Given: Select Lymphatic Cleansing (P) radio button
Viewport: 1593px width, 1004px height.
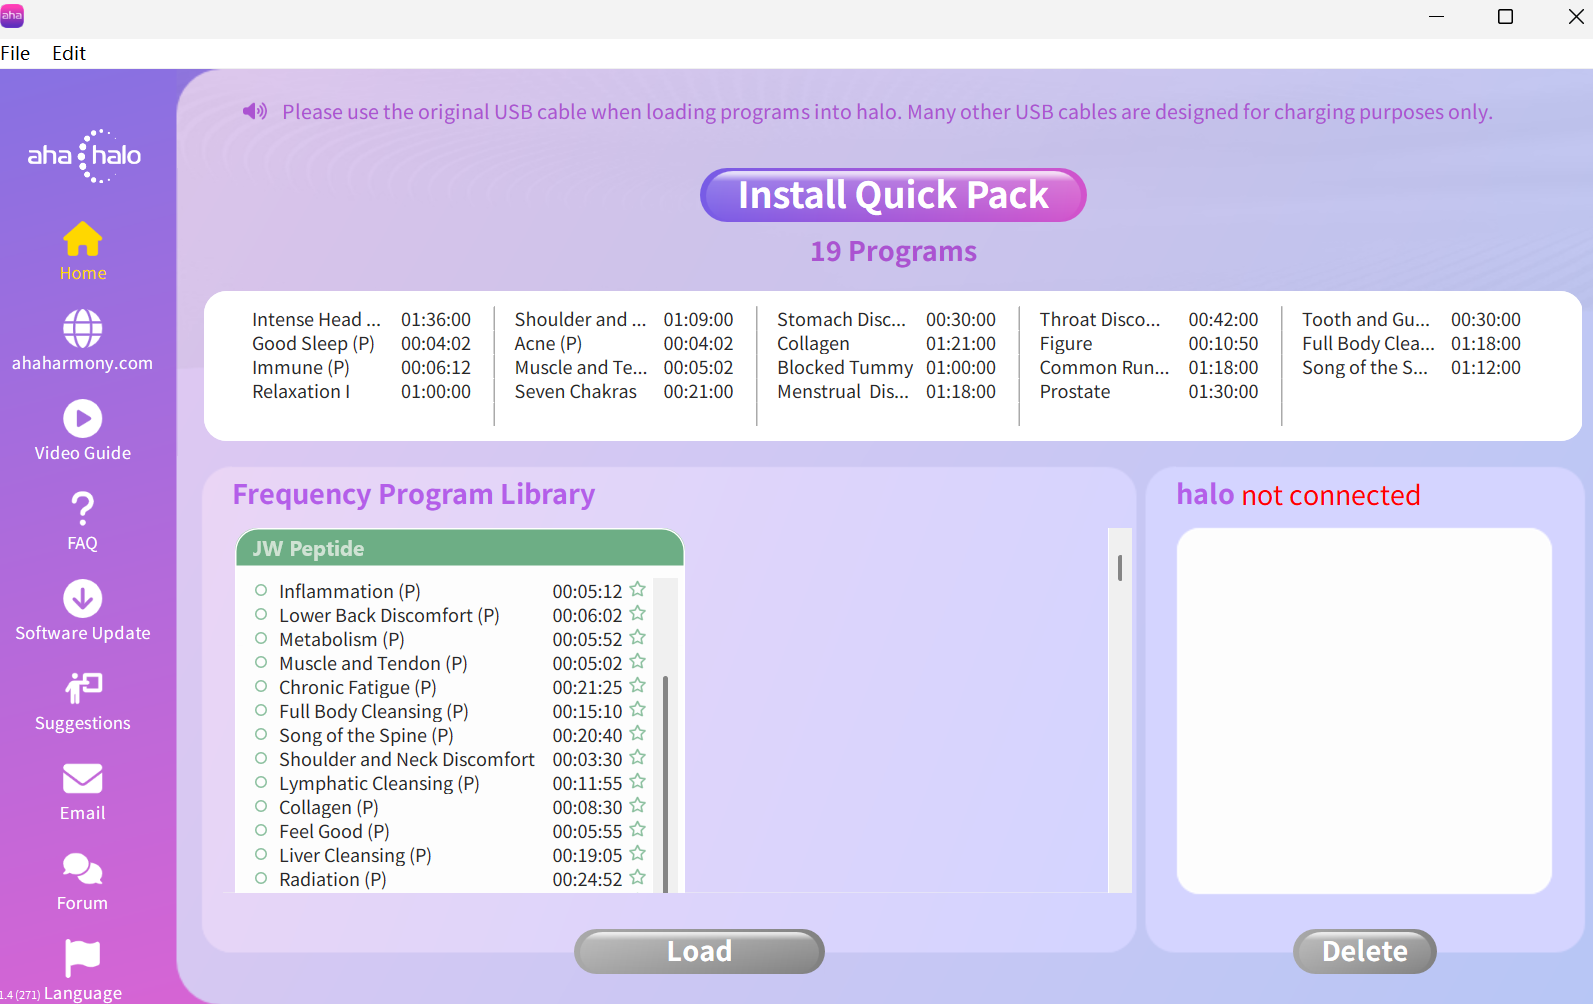Looking at the screenshot, I should click(261, 782).
